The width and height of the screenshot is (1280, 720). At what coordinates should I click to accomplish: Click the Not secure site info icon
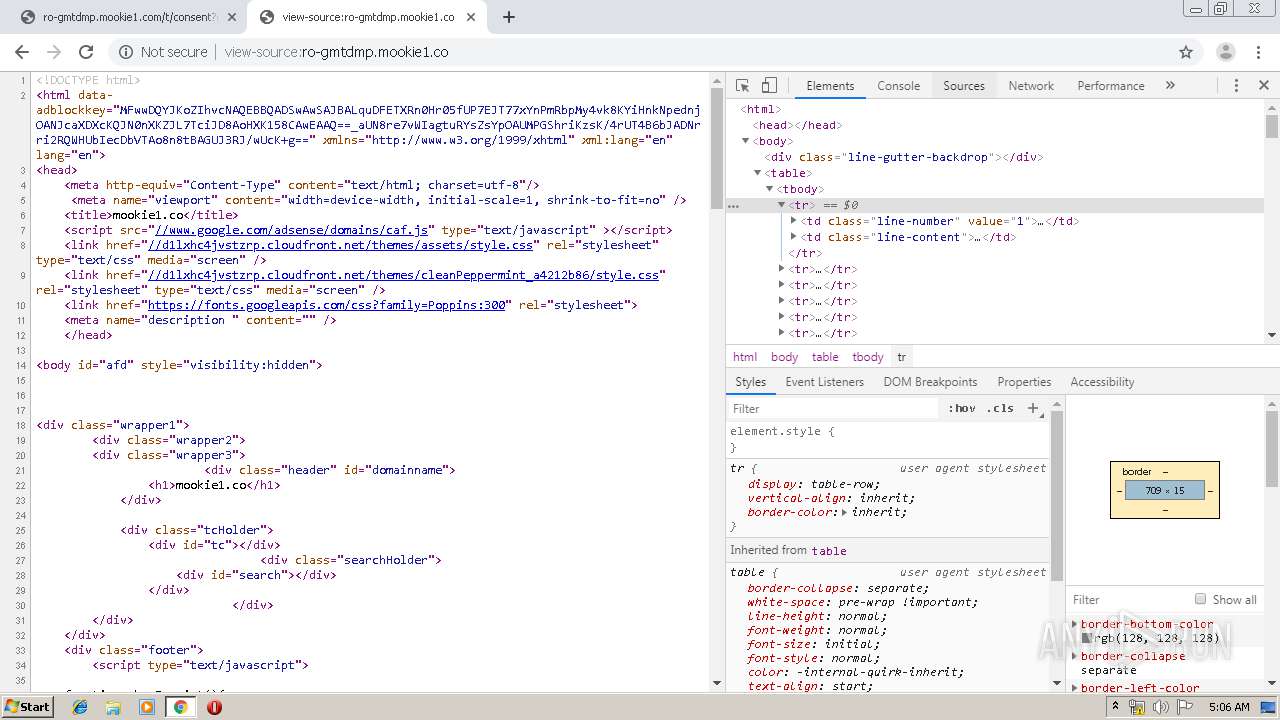[126, 52]
